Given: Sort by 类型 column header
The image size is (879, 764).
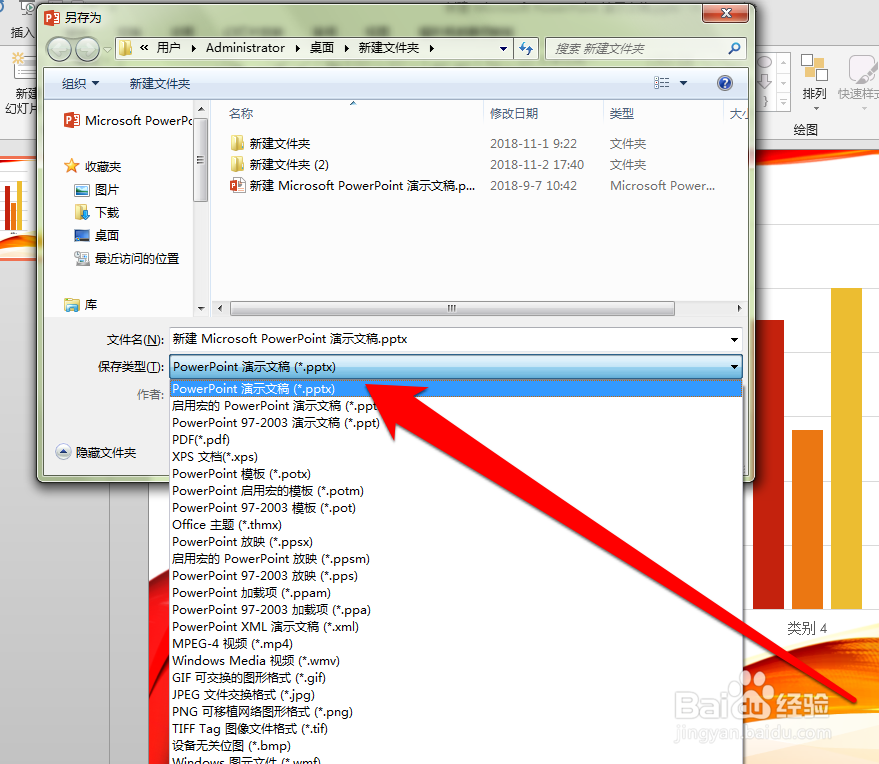Looking at the screenshot, I should click(x=622, y=113).
